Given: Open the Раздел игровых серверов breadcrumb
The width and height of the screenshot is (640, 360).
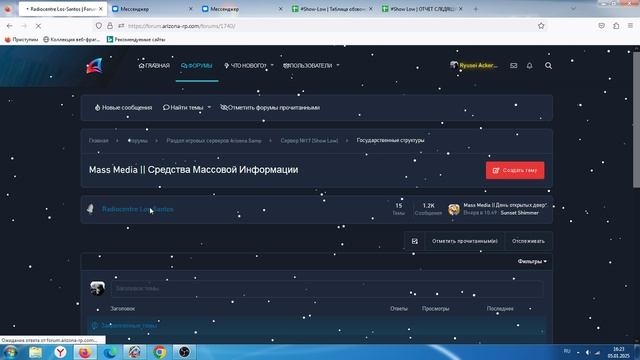Looking at the screenshot, I should click(213, 140).
